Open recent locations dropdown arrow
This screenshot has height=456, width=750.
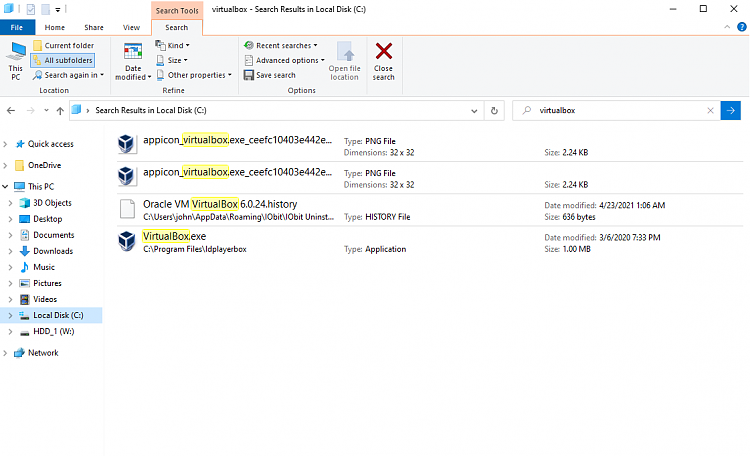point(46,111)
